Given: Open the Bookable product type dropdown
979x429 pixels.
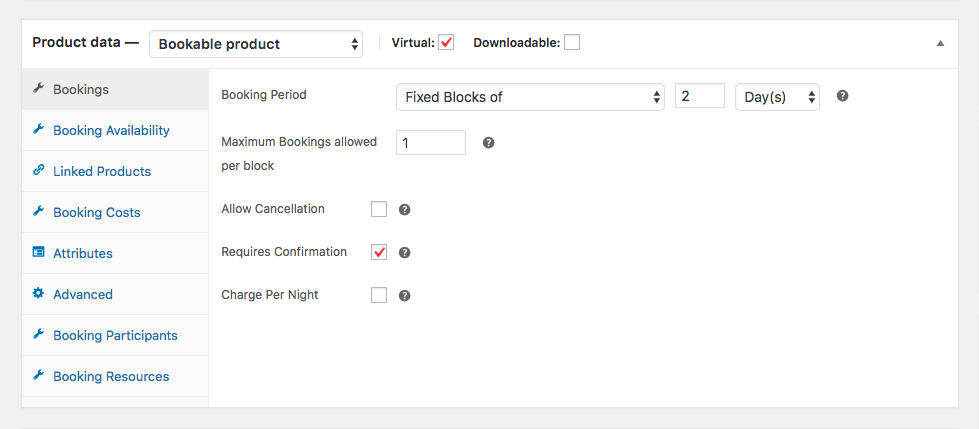Looking at the screenshot, I should (256, 44).
